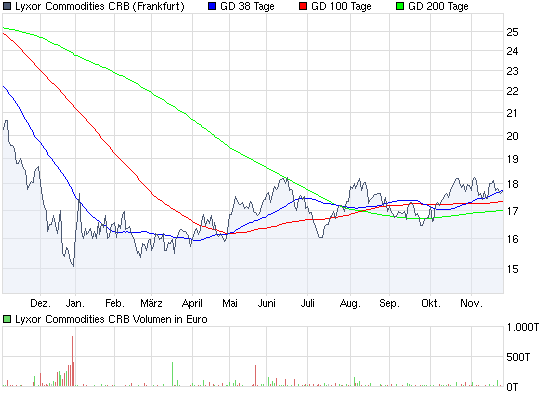Click the 'Nov.' month axis label
The image size is (545, 395).
[x=472, y=303]
